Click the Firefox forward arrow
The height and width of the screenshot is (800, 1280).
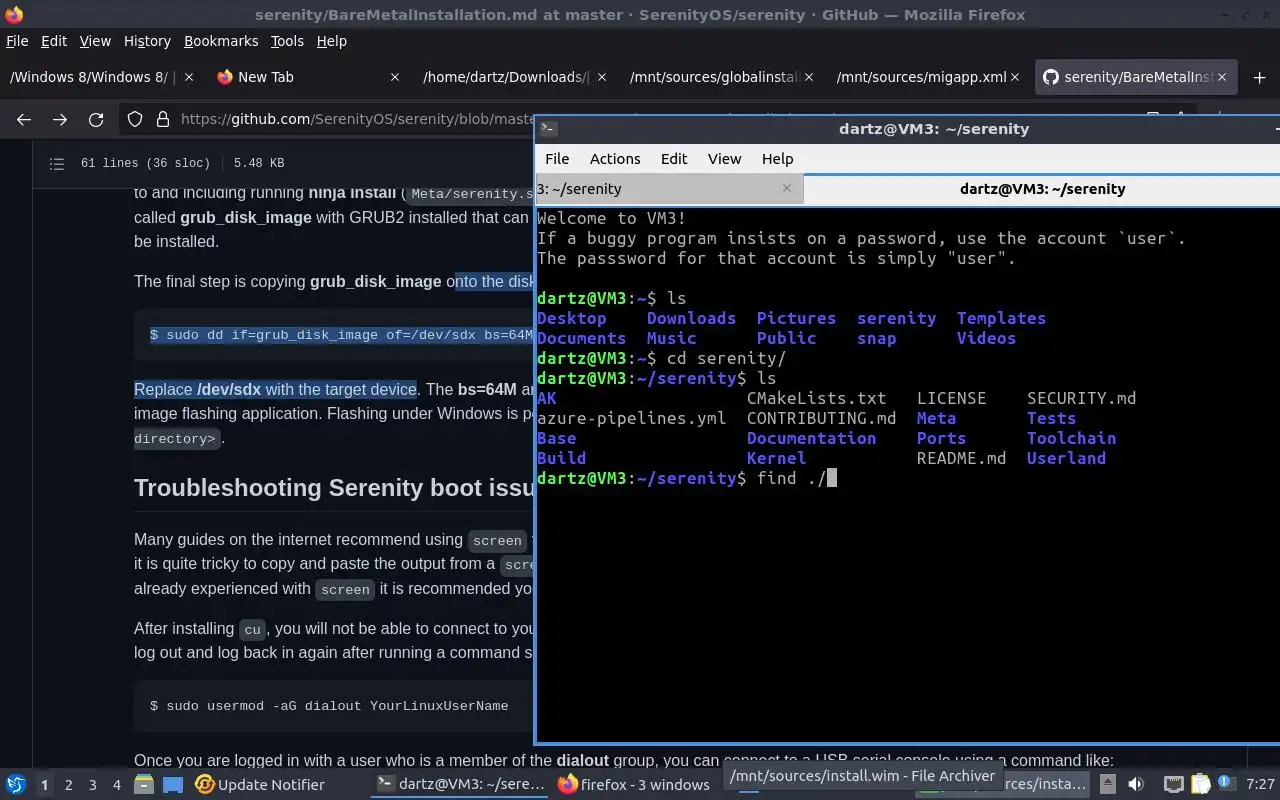pos(60,119)
